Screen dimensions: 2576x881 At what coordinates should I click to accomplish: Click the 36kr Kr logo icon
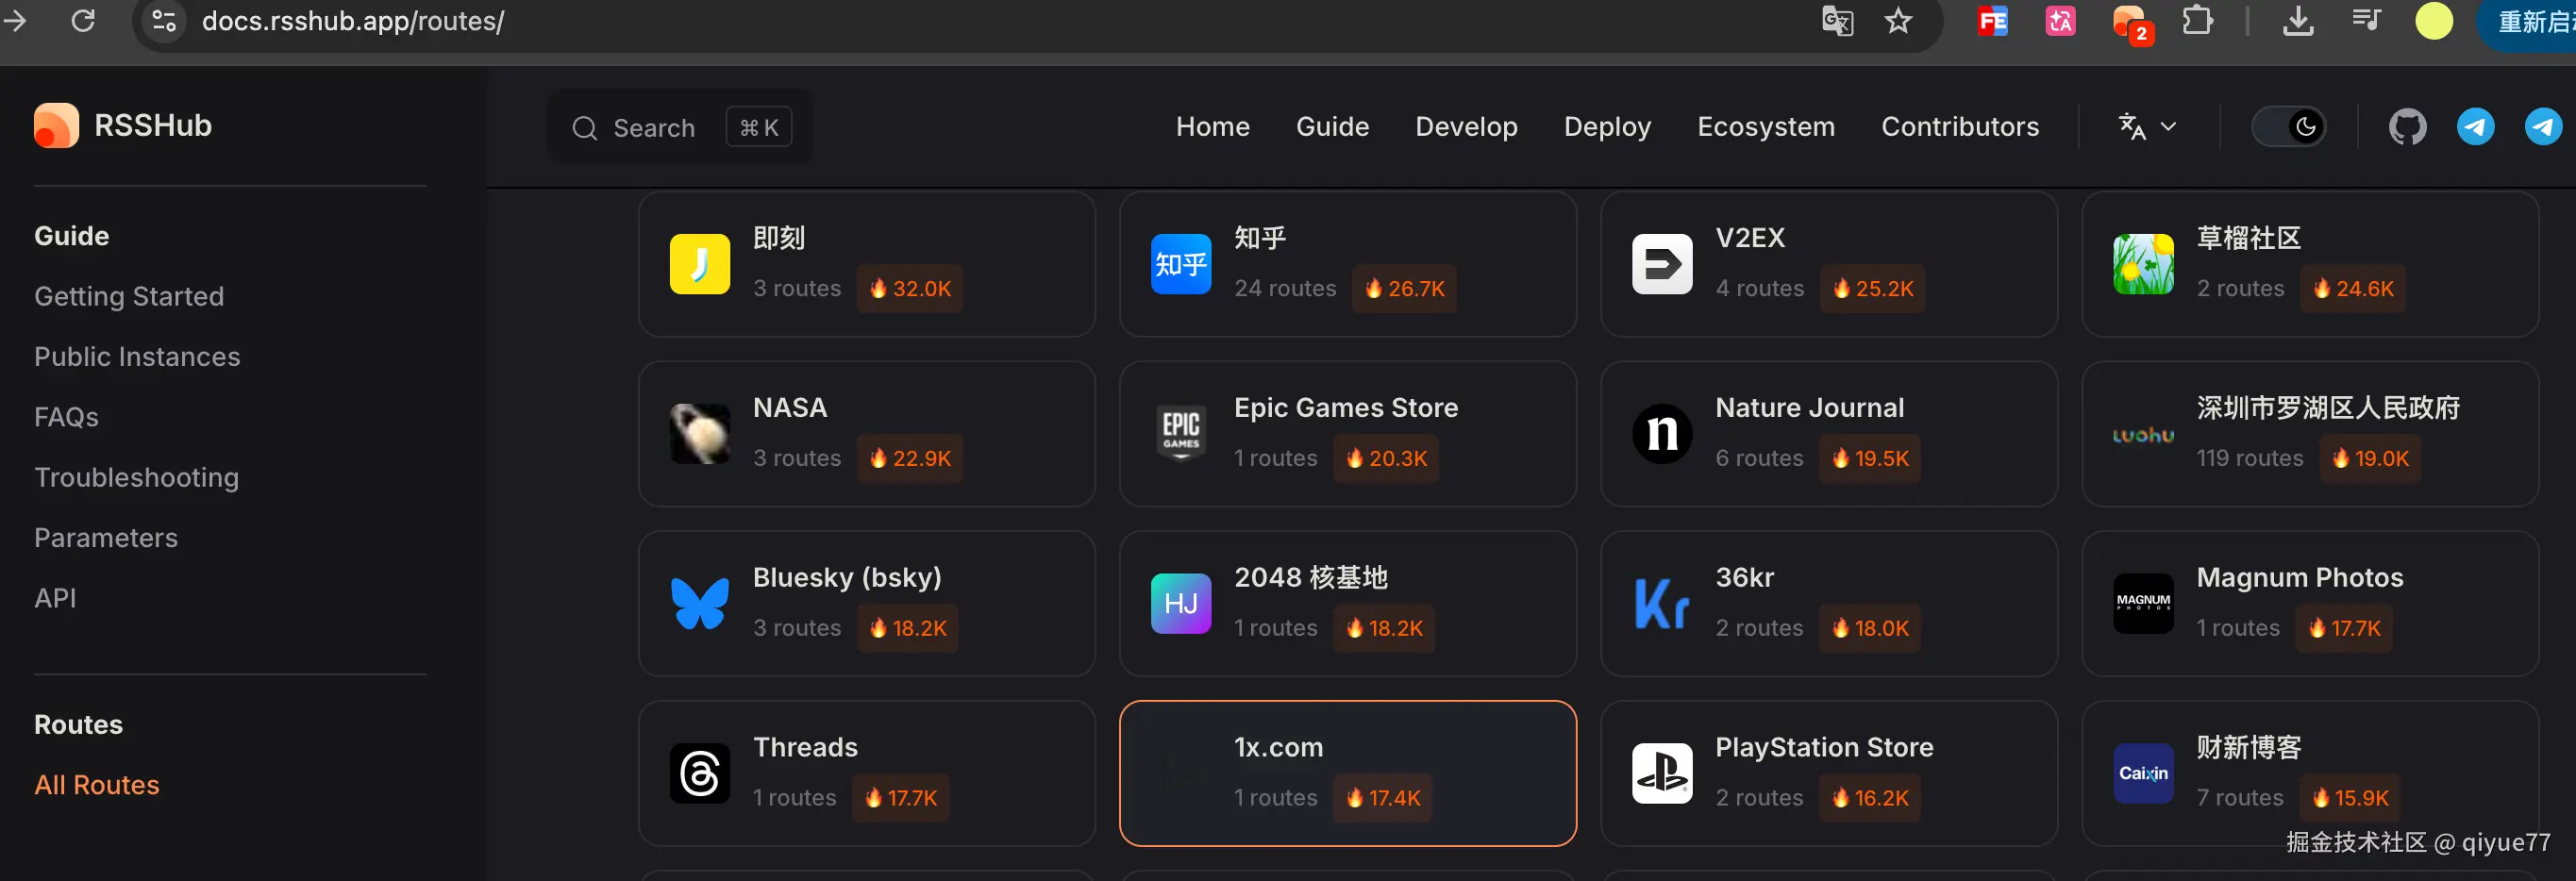pos(1662,604)
